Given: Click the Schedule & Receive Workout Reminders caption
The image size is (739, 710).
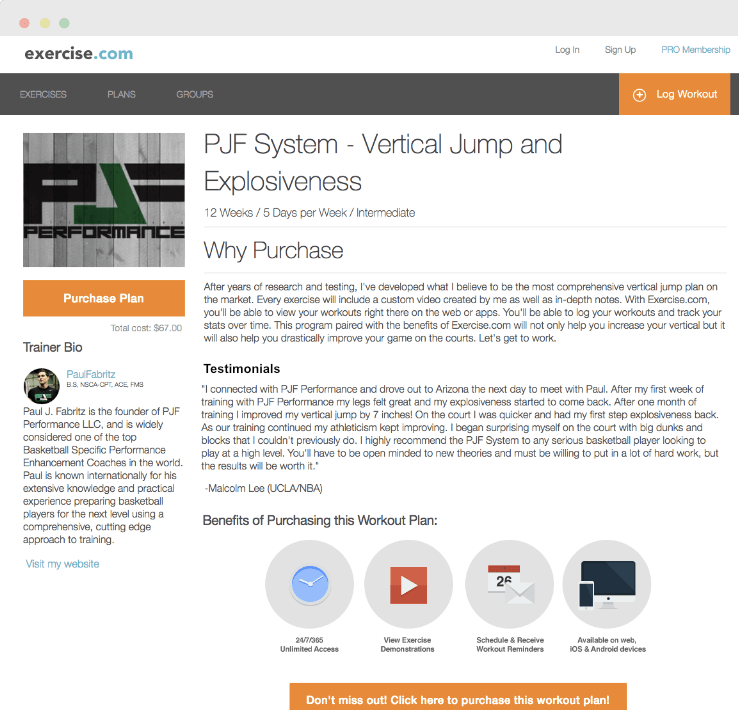Looking at the screenshot, I should pyautogui.click(x=510, y=644).
